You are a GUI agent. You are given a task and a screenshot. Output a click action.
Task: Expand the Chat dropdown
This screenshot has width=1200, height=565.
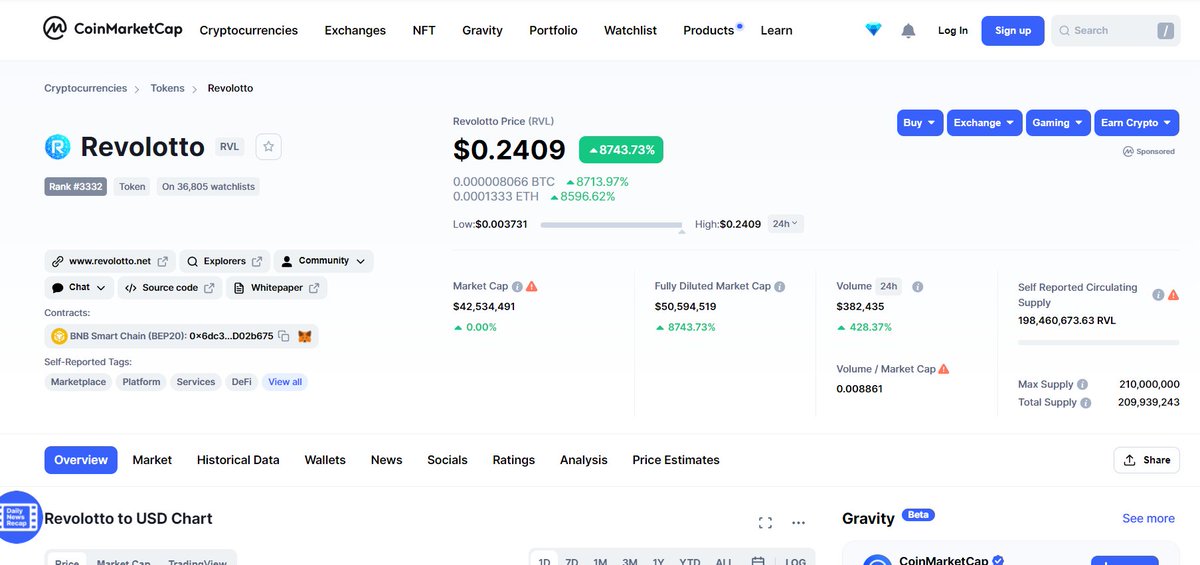coord(79,288)
